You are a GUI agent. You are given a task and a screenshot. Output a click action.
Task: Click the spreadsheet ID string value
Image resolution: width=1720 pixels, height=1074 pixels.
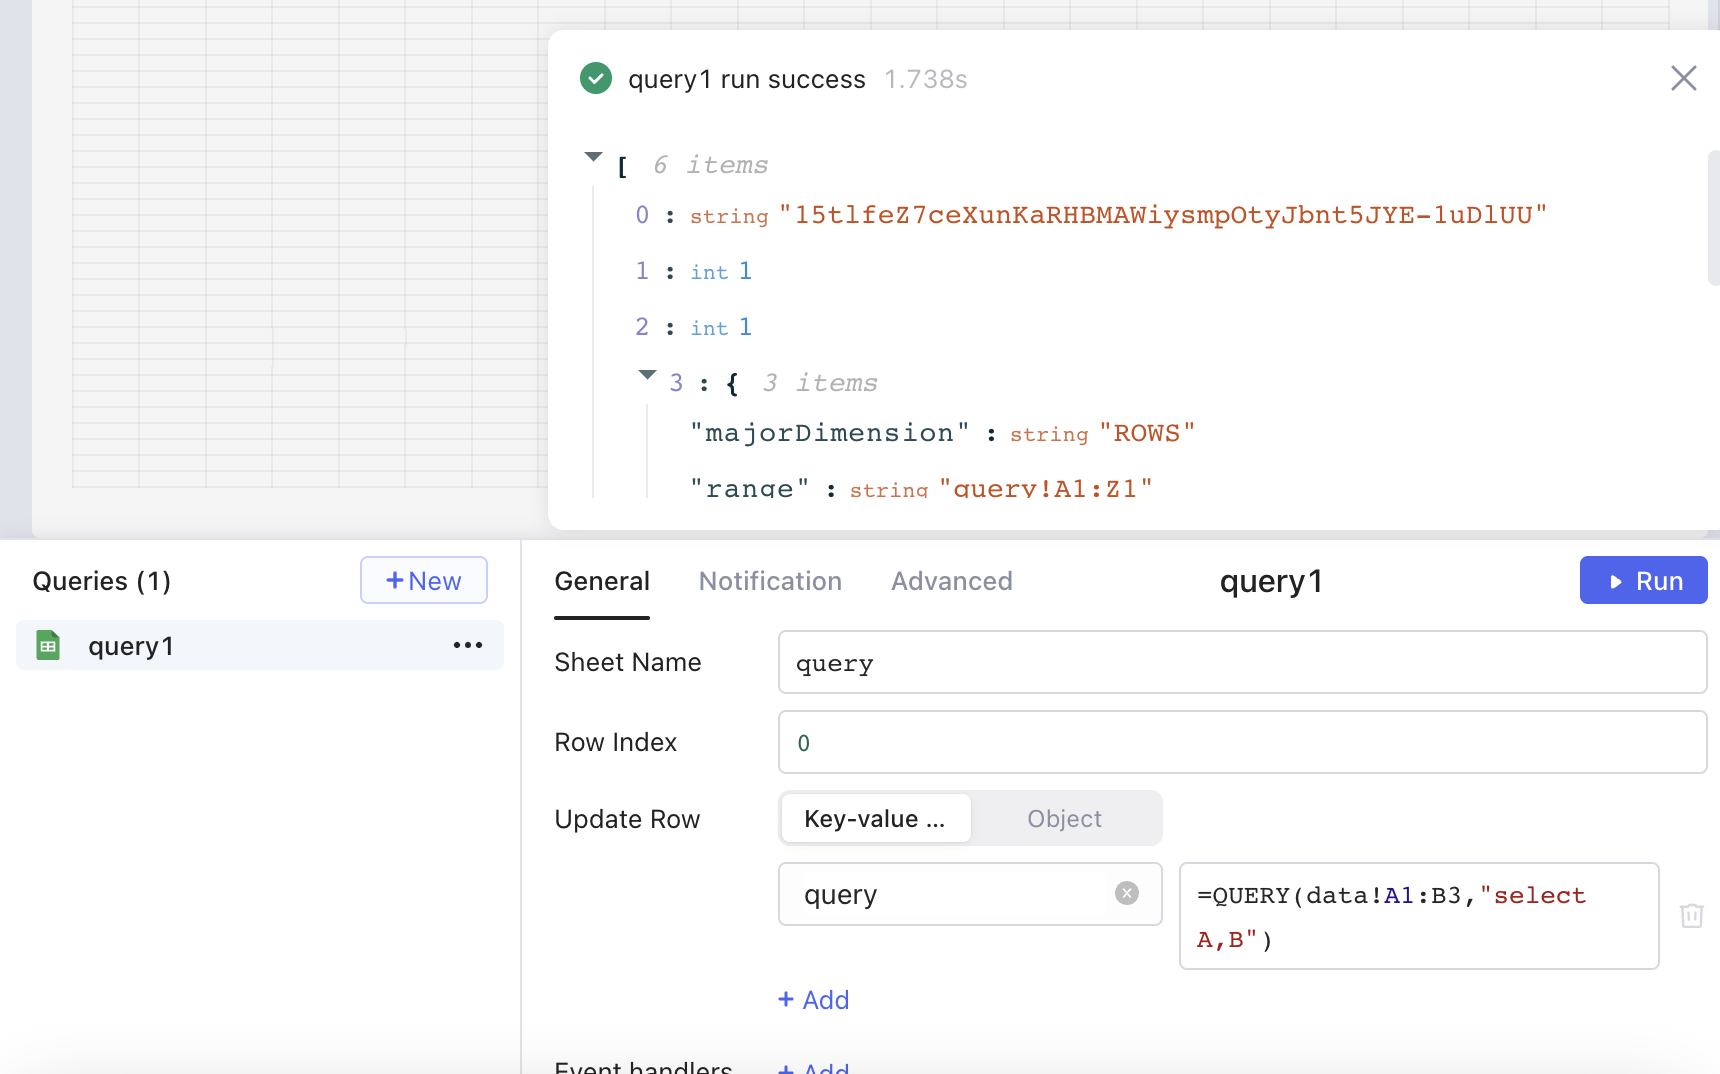(1163, 215)
